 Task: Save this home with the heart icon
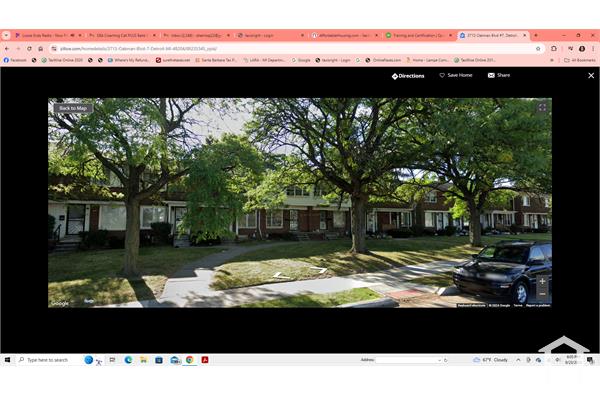pos(456,75)
